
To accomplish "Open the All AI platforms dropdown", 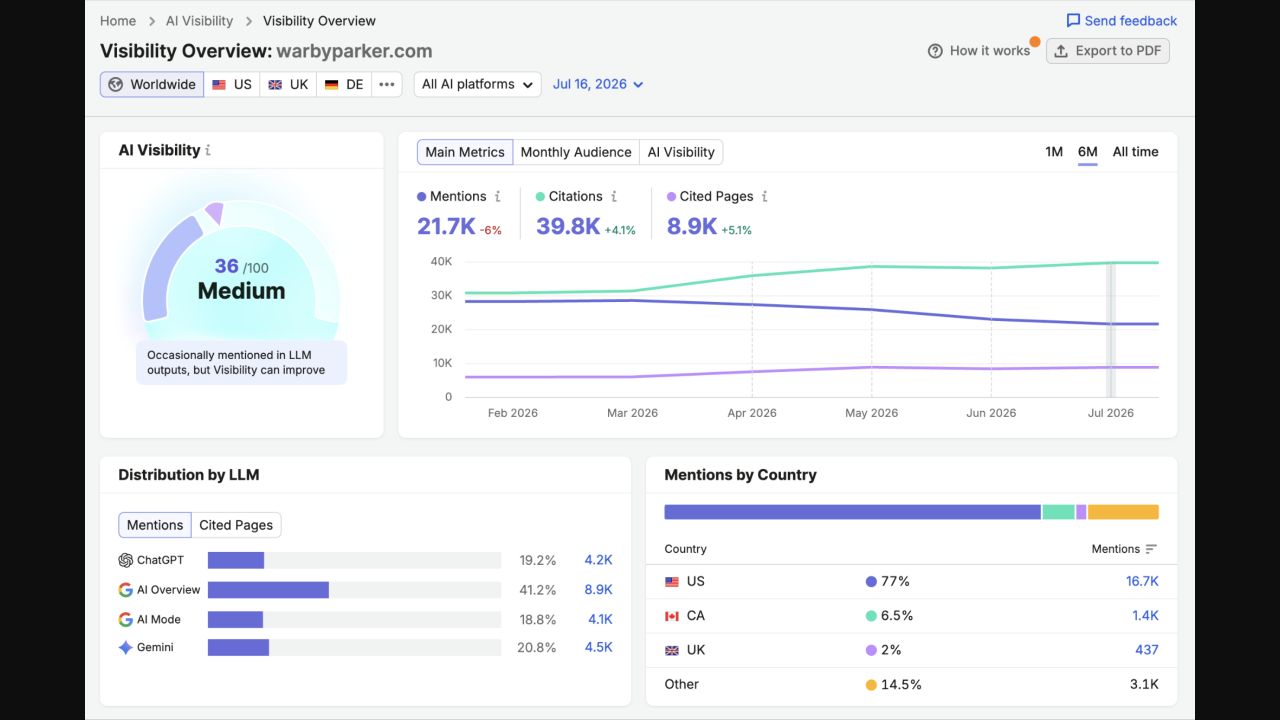I will point(478,84).
